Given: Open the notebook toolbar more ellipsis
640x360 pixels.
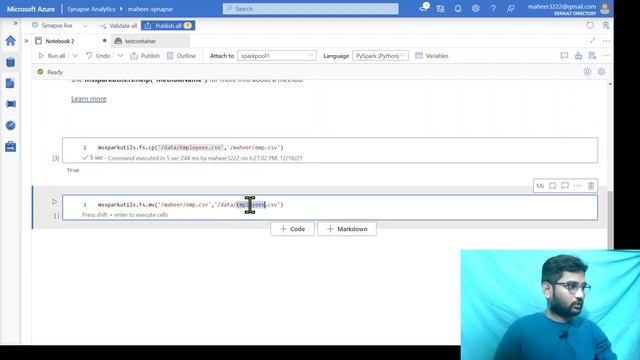Looking at the screenshot, I should [606, 56].
